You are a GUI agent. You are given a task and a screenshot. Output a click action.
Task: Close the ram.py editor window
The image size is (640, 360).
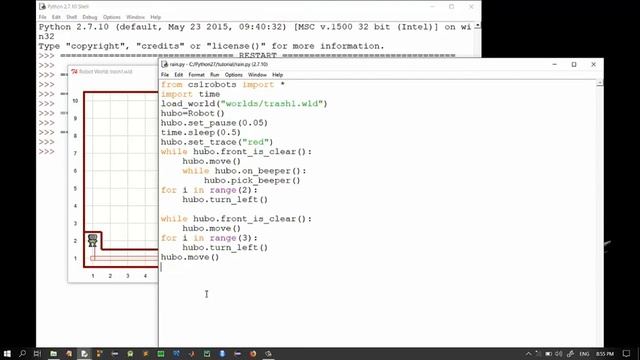593,64
